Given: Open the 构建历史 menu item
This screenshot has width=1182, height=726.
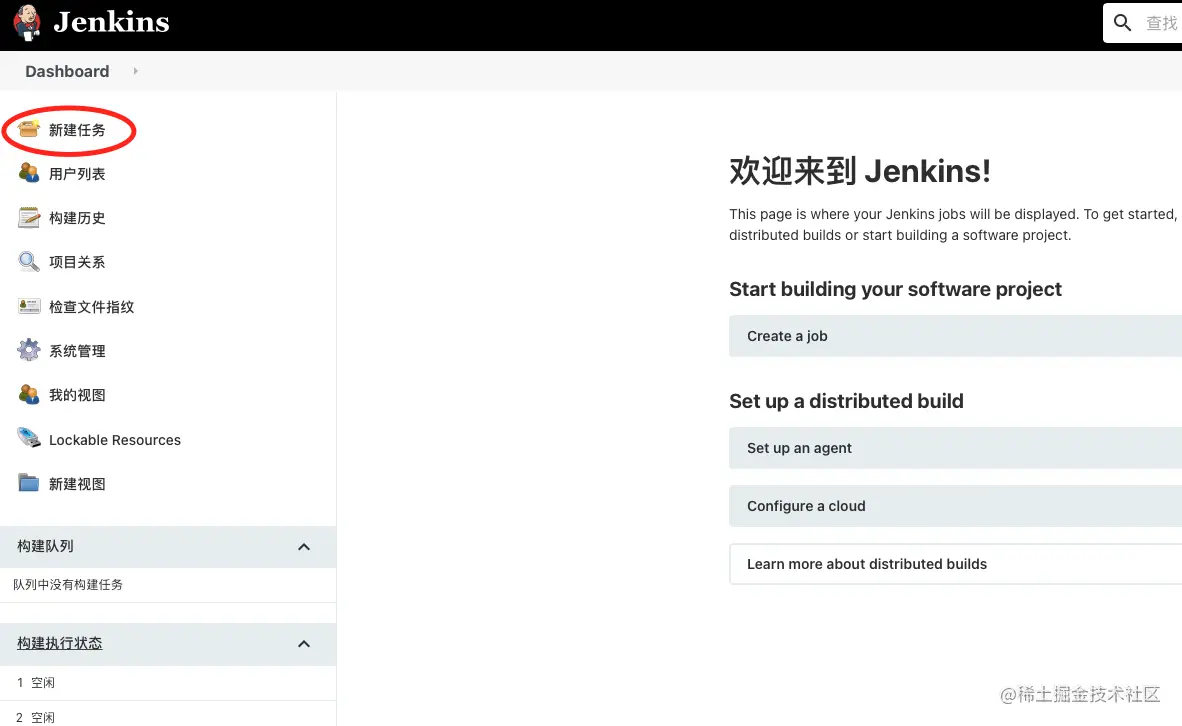Looking at the screenshot, I should click(77, 218).
